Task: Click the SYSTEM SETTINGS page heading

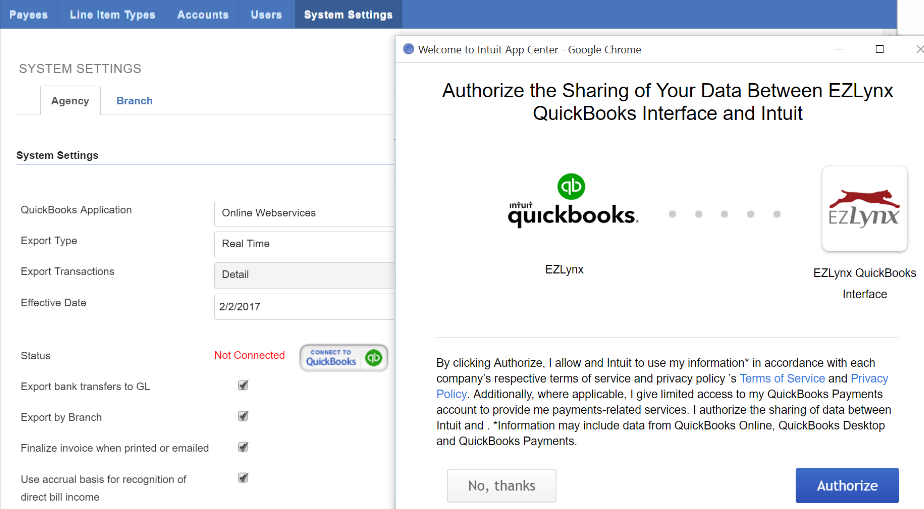Action: click(80, 69)
